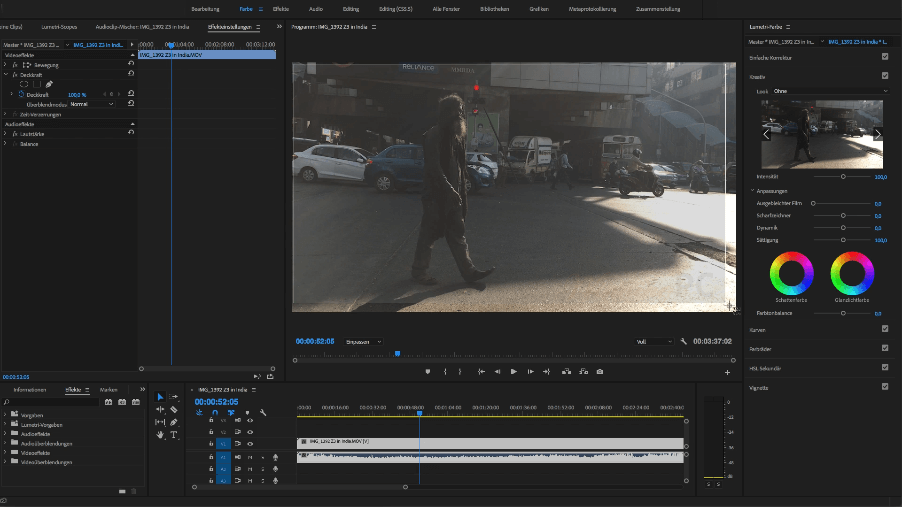Open the Informationen tab
Viewport: 902px width, 507px height.
click(30, 390)
